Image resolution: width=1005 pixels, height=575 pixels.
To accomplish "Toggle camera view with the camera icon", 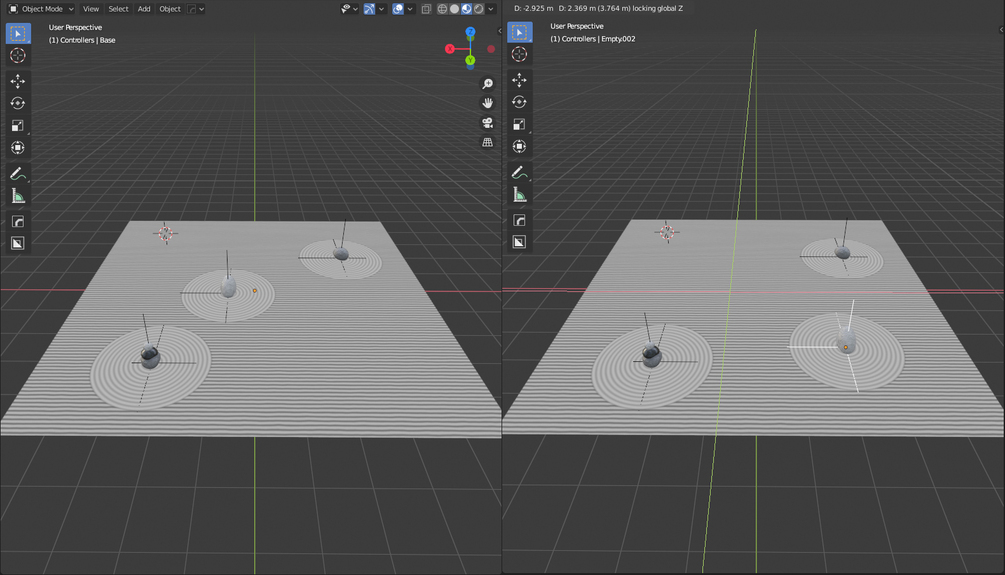I will click(488, 122).
